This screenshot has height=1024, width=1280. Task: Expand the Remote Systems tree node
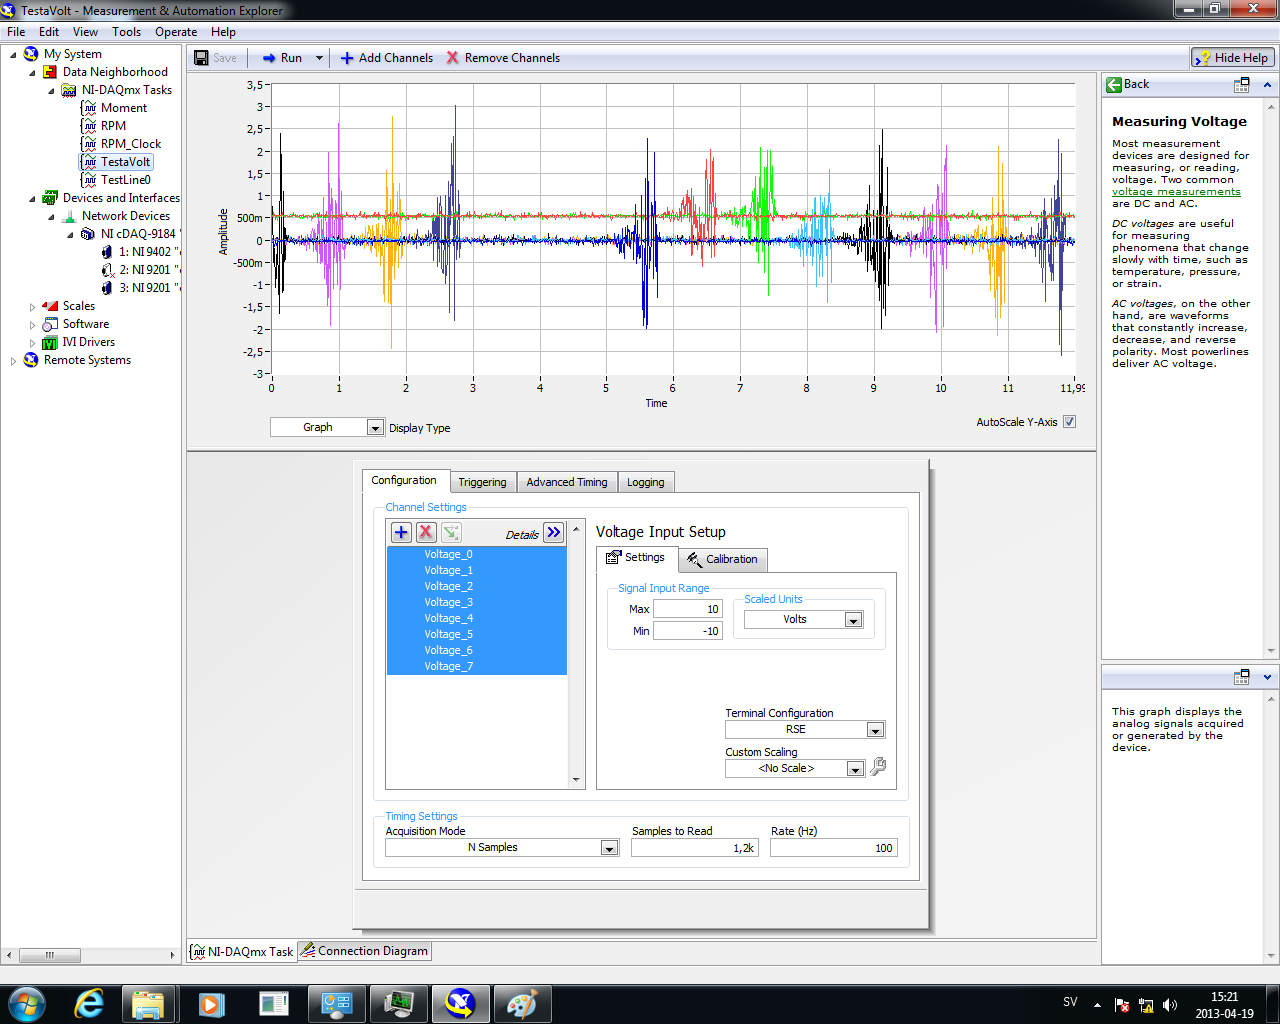13,361
